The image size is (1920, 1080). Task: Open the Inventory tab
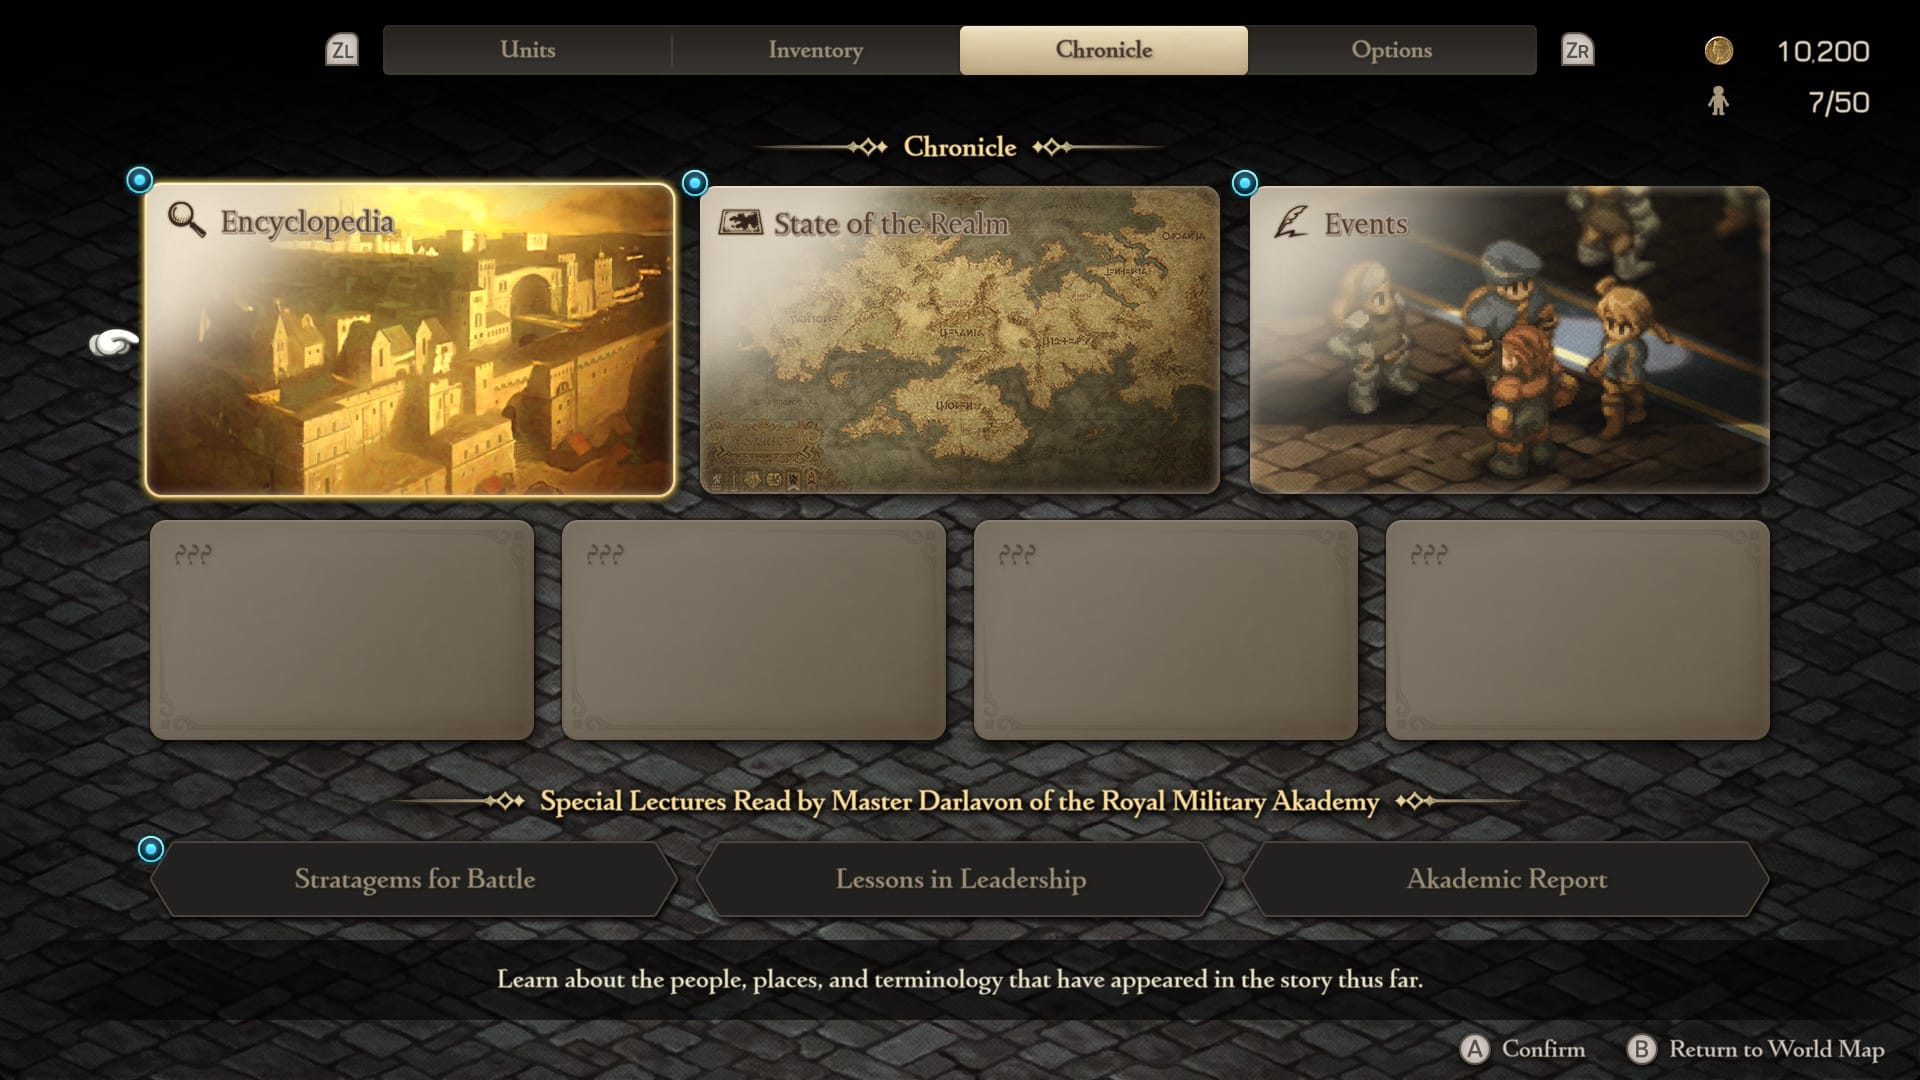pos(815,50)
